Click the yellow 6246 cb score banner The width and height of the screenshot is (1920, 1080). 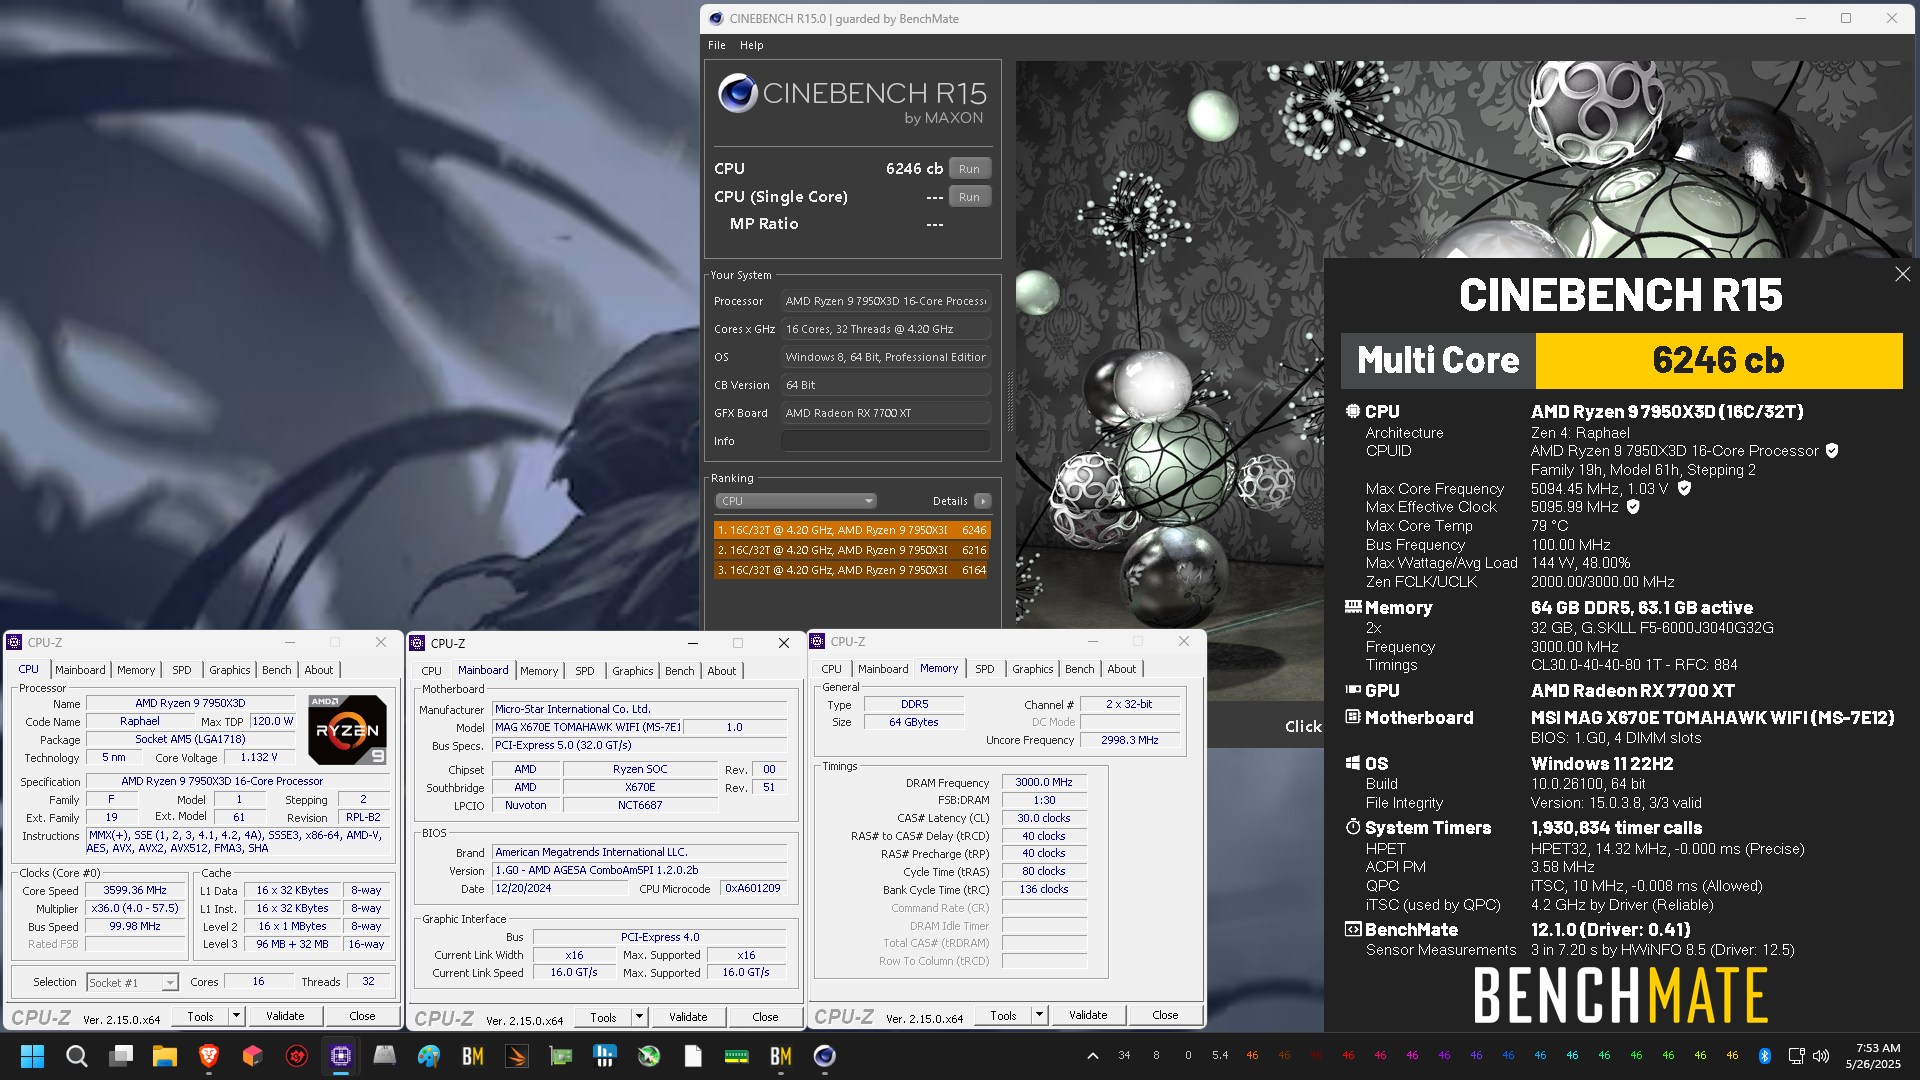[x=1718, y=361]
